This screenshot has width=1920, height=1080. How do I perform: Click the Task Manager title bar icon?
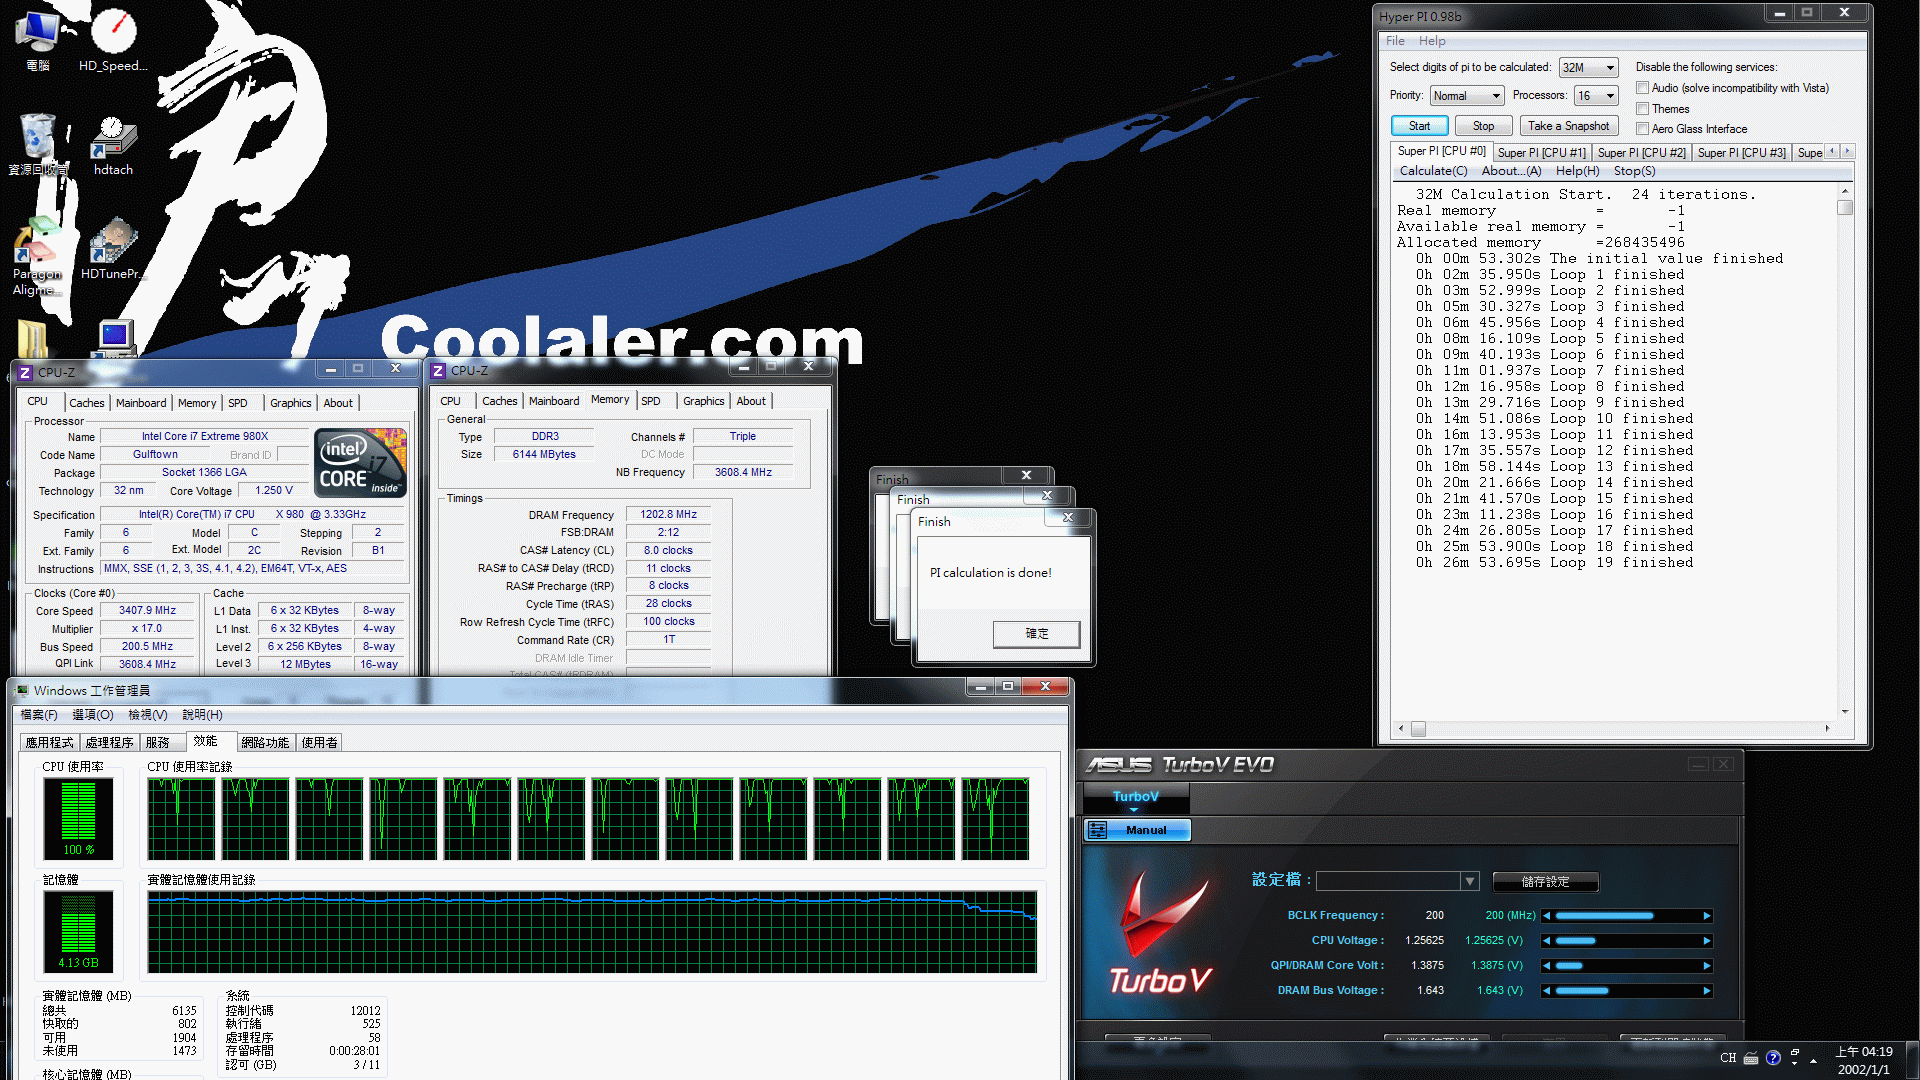pos(22,690)
